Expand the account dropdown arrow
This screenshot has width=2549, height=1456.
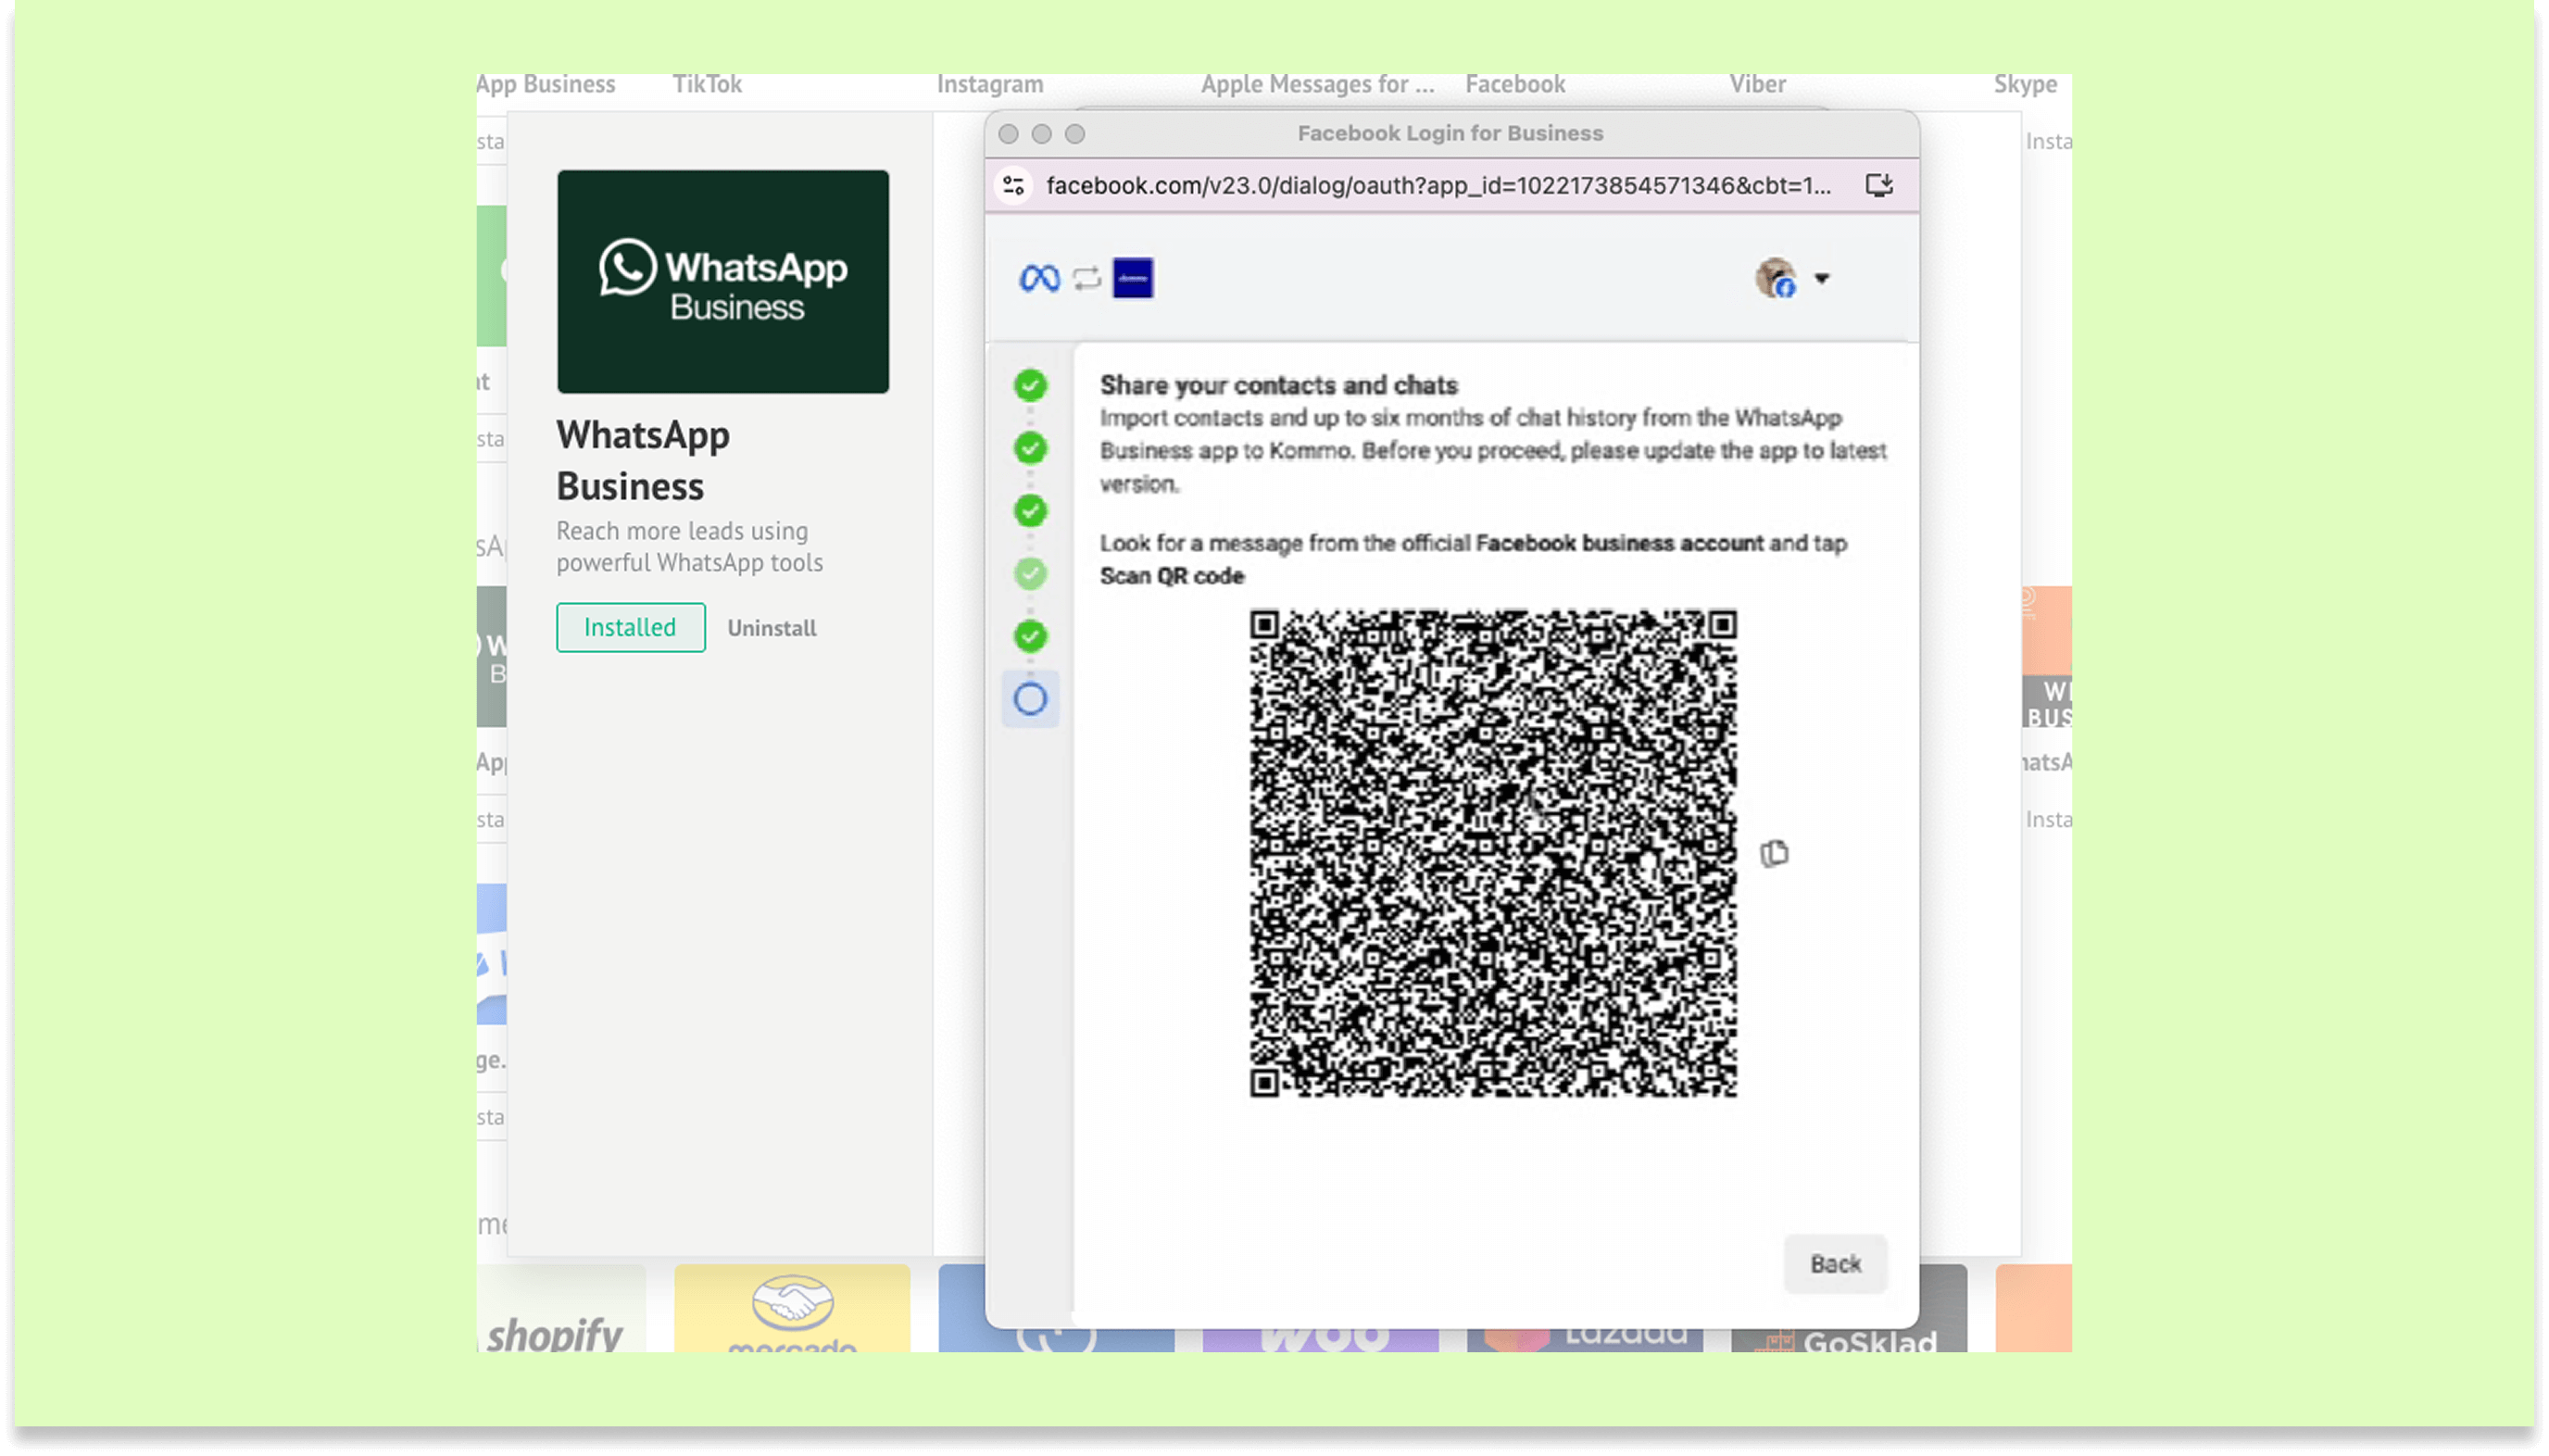(1821, 279)
